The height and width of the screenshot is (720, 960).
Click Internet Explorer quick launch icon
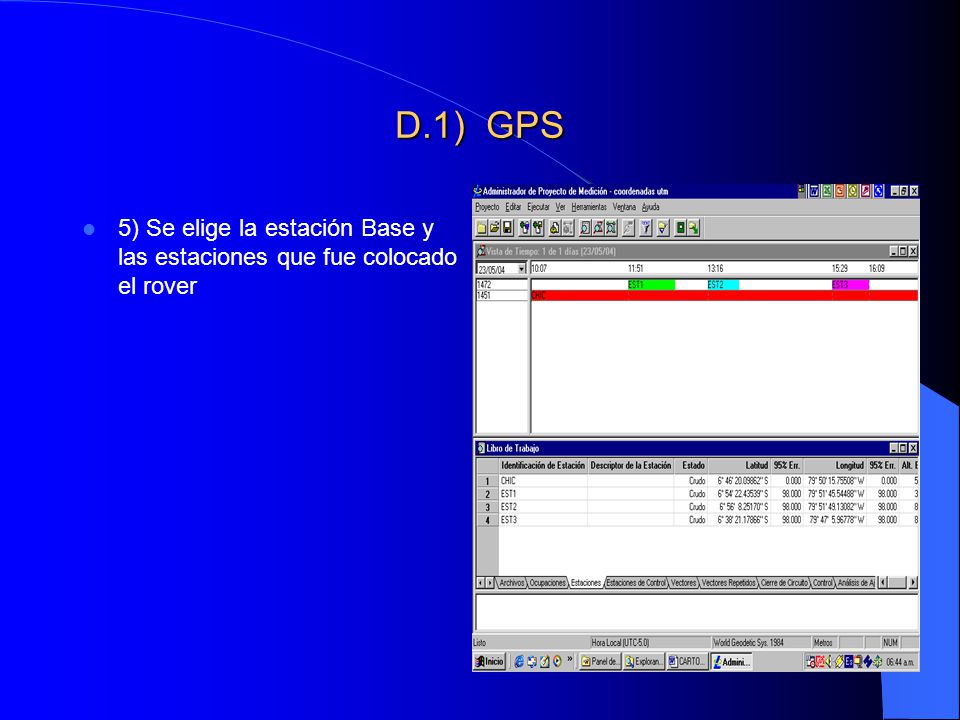coord(519,661)
